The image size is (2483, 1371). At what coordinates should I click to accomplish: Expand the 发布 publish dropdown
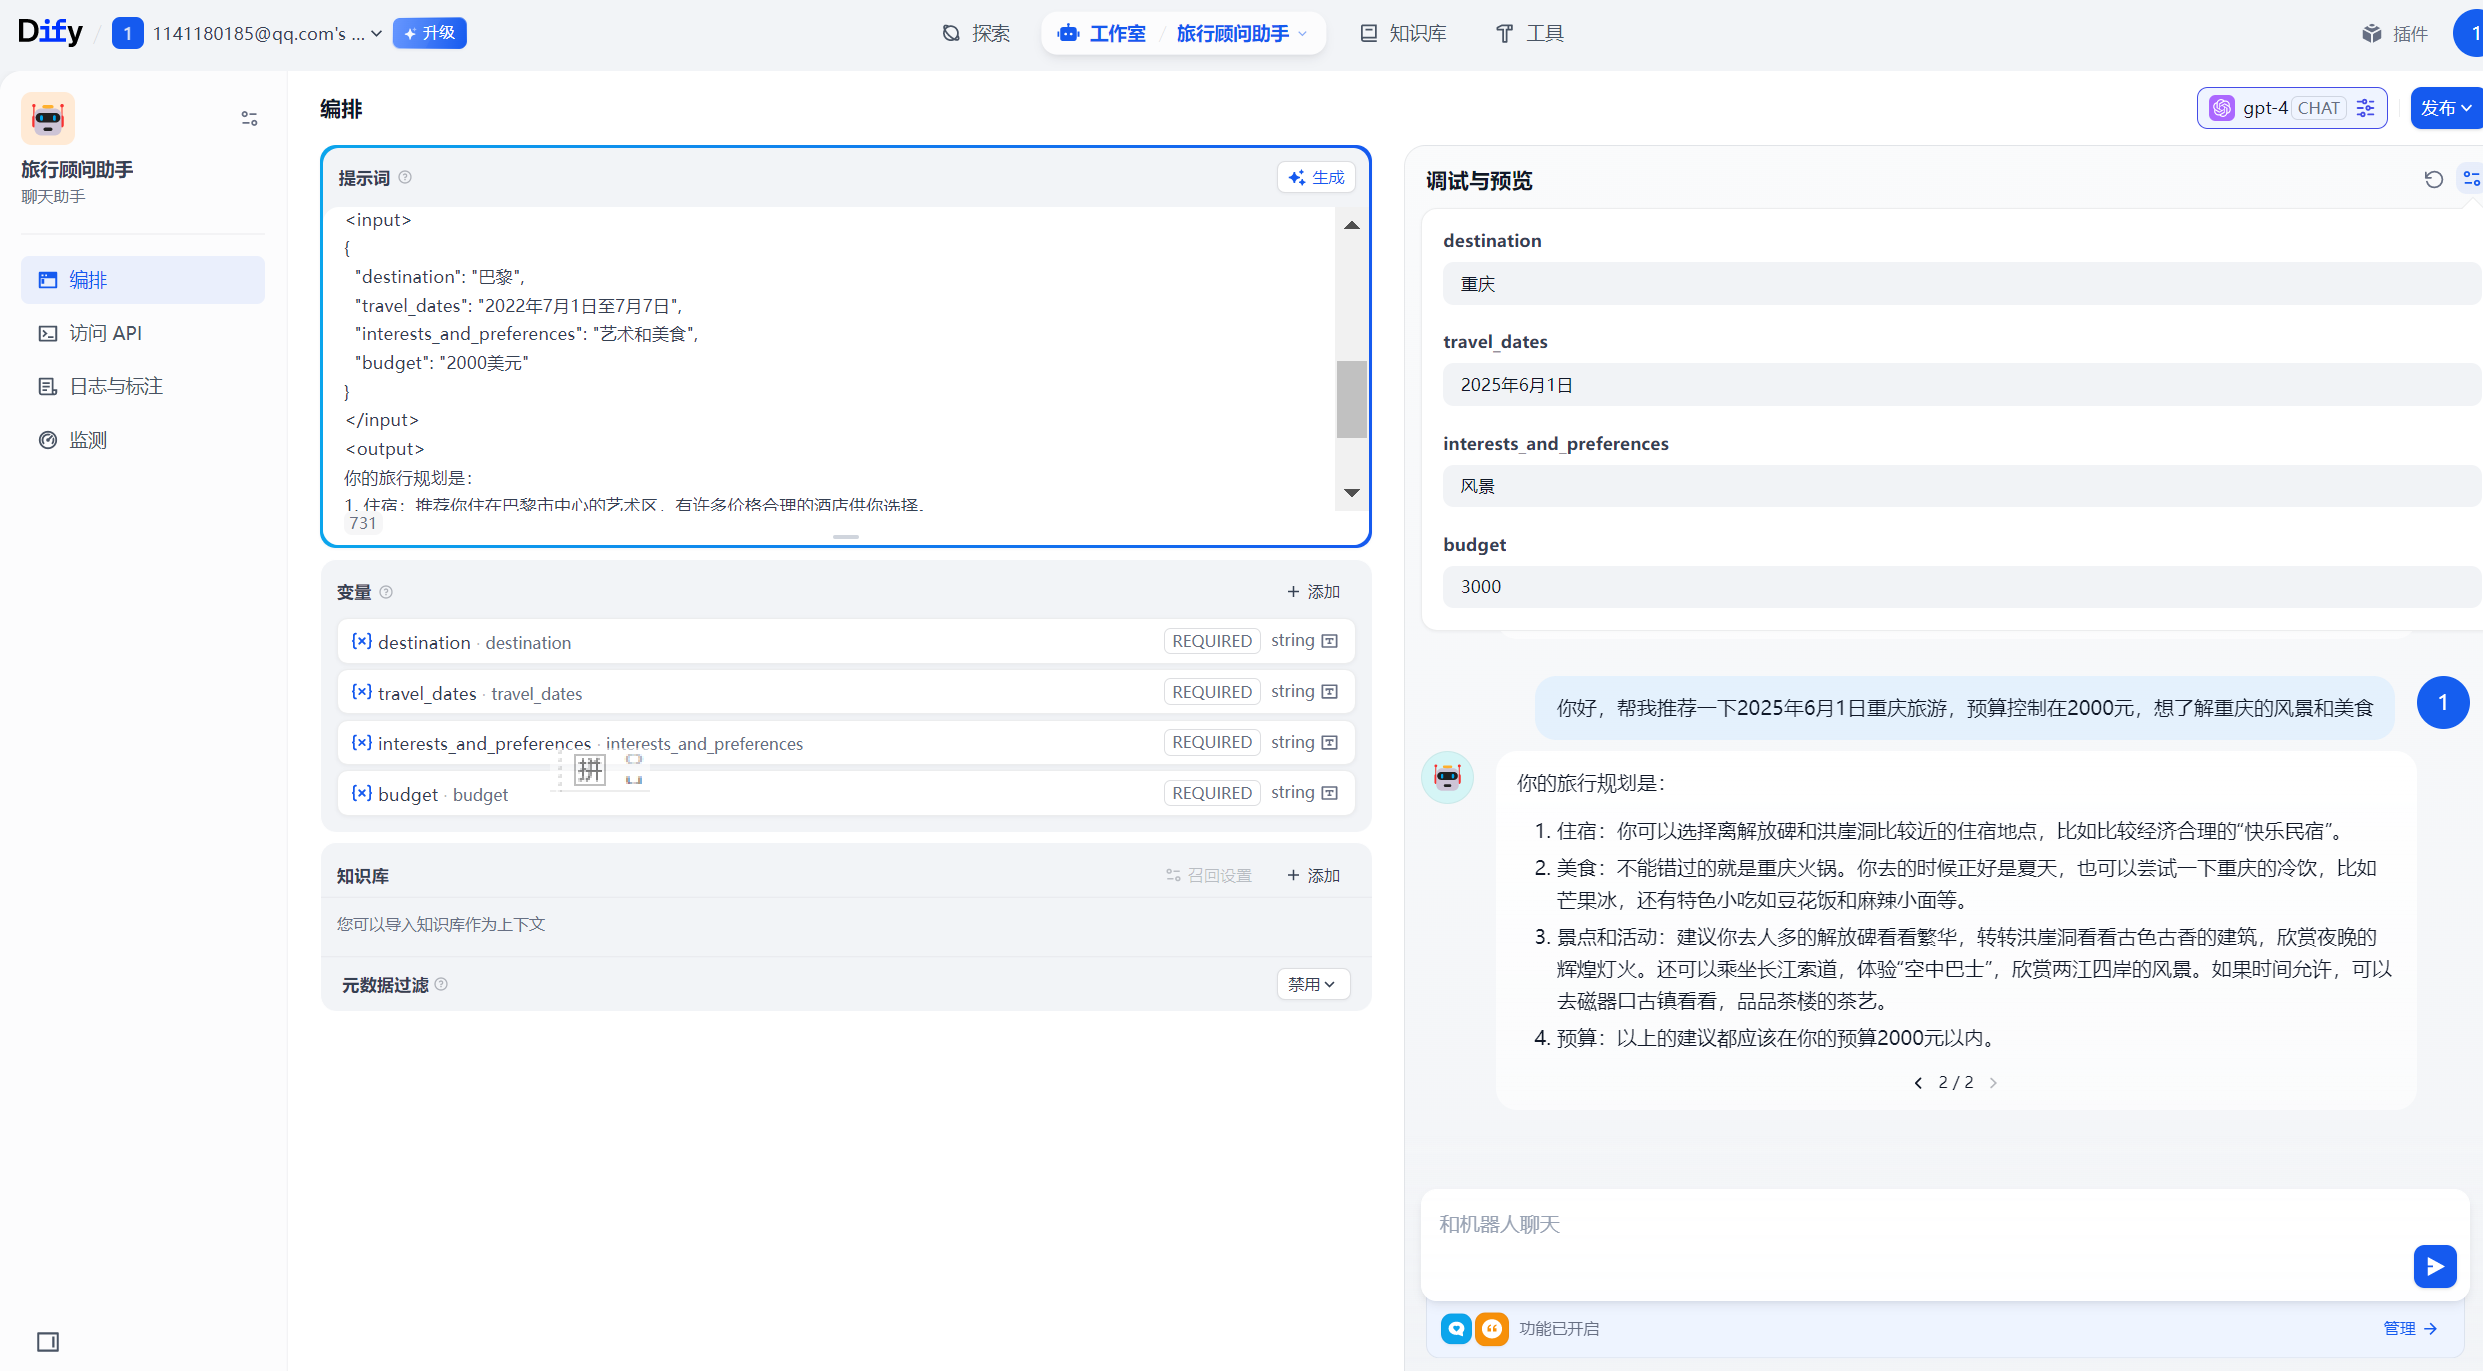tap(2446, 108)
